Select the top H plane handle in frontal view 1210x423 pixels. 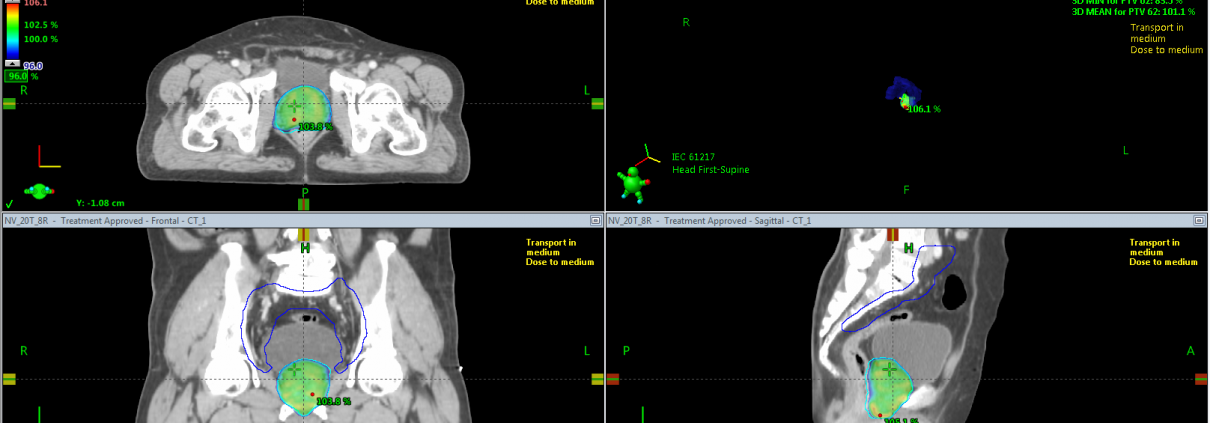pos(304,234)
